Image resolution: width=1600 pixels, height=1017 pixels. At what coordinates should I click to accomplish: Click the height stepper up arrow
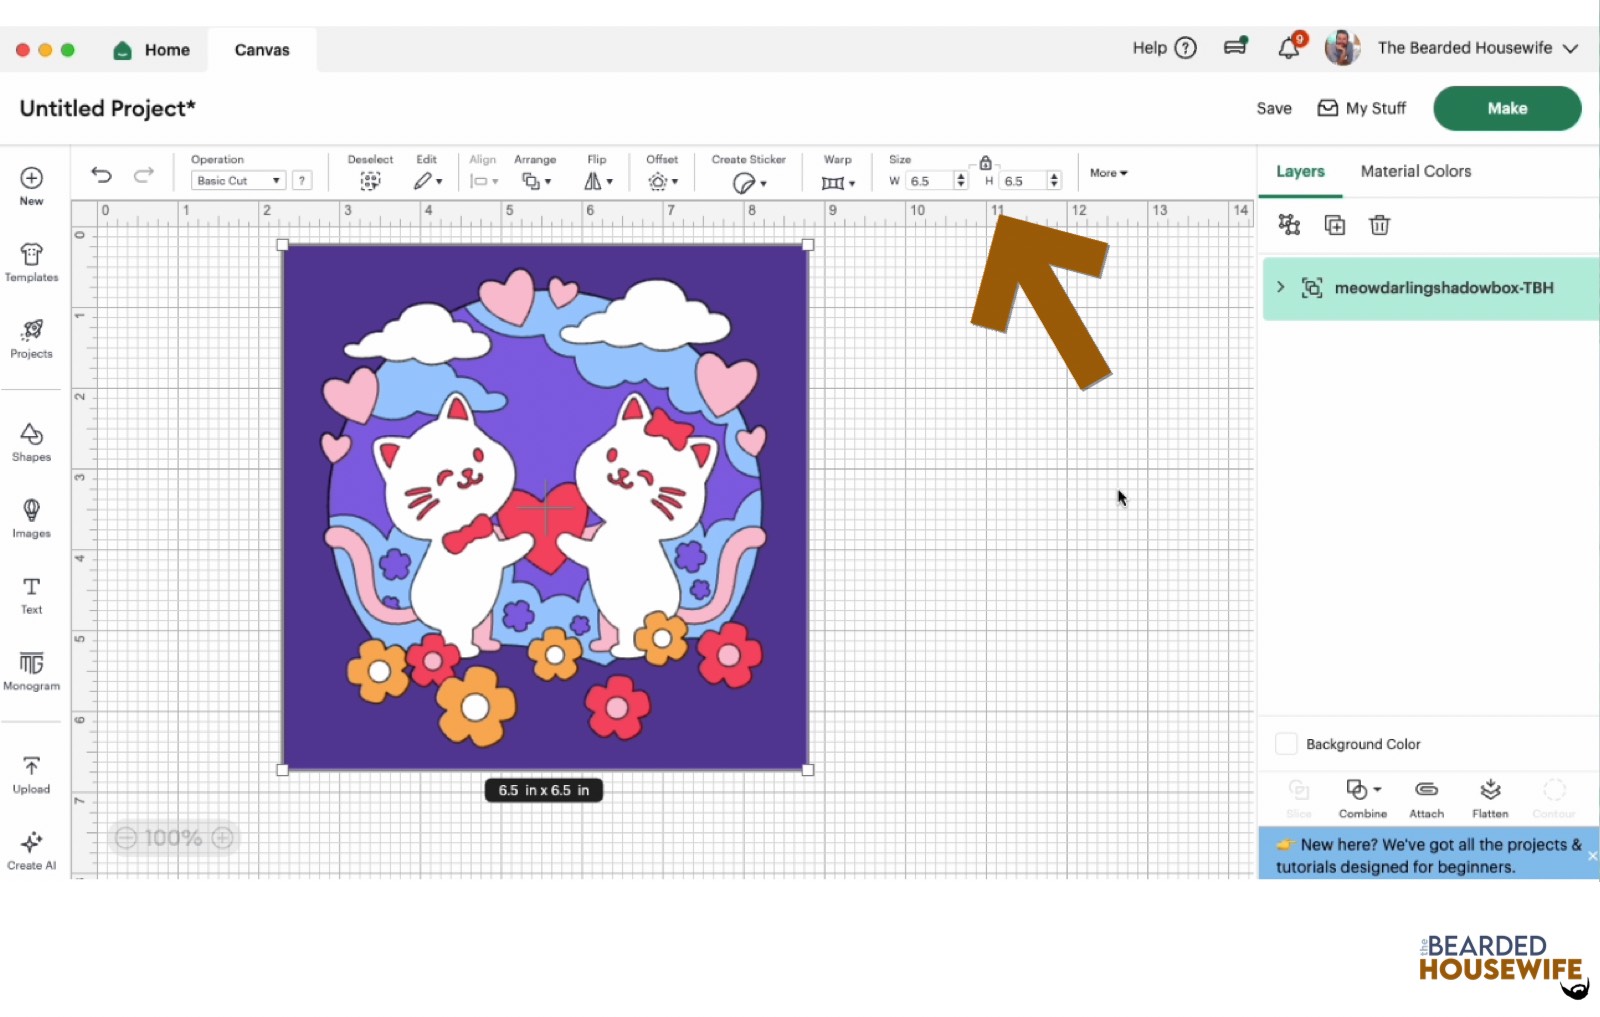point(1054,176)
